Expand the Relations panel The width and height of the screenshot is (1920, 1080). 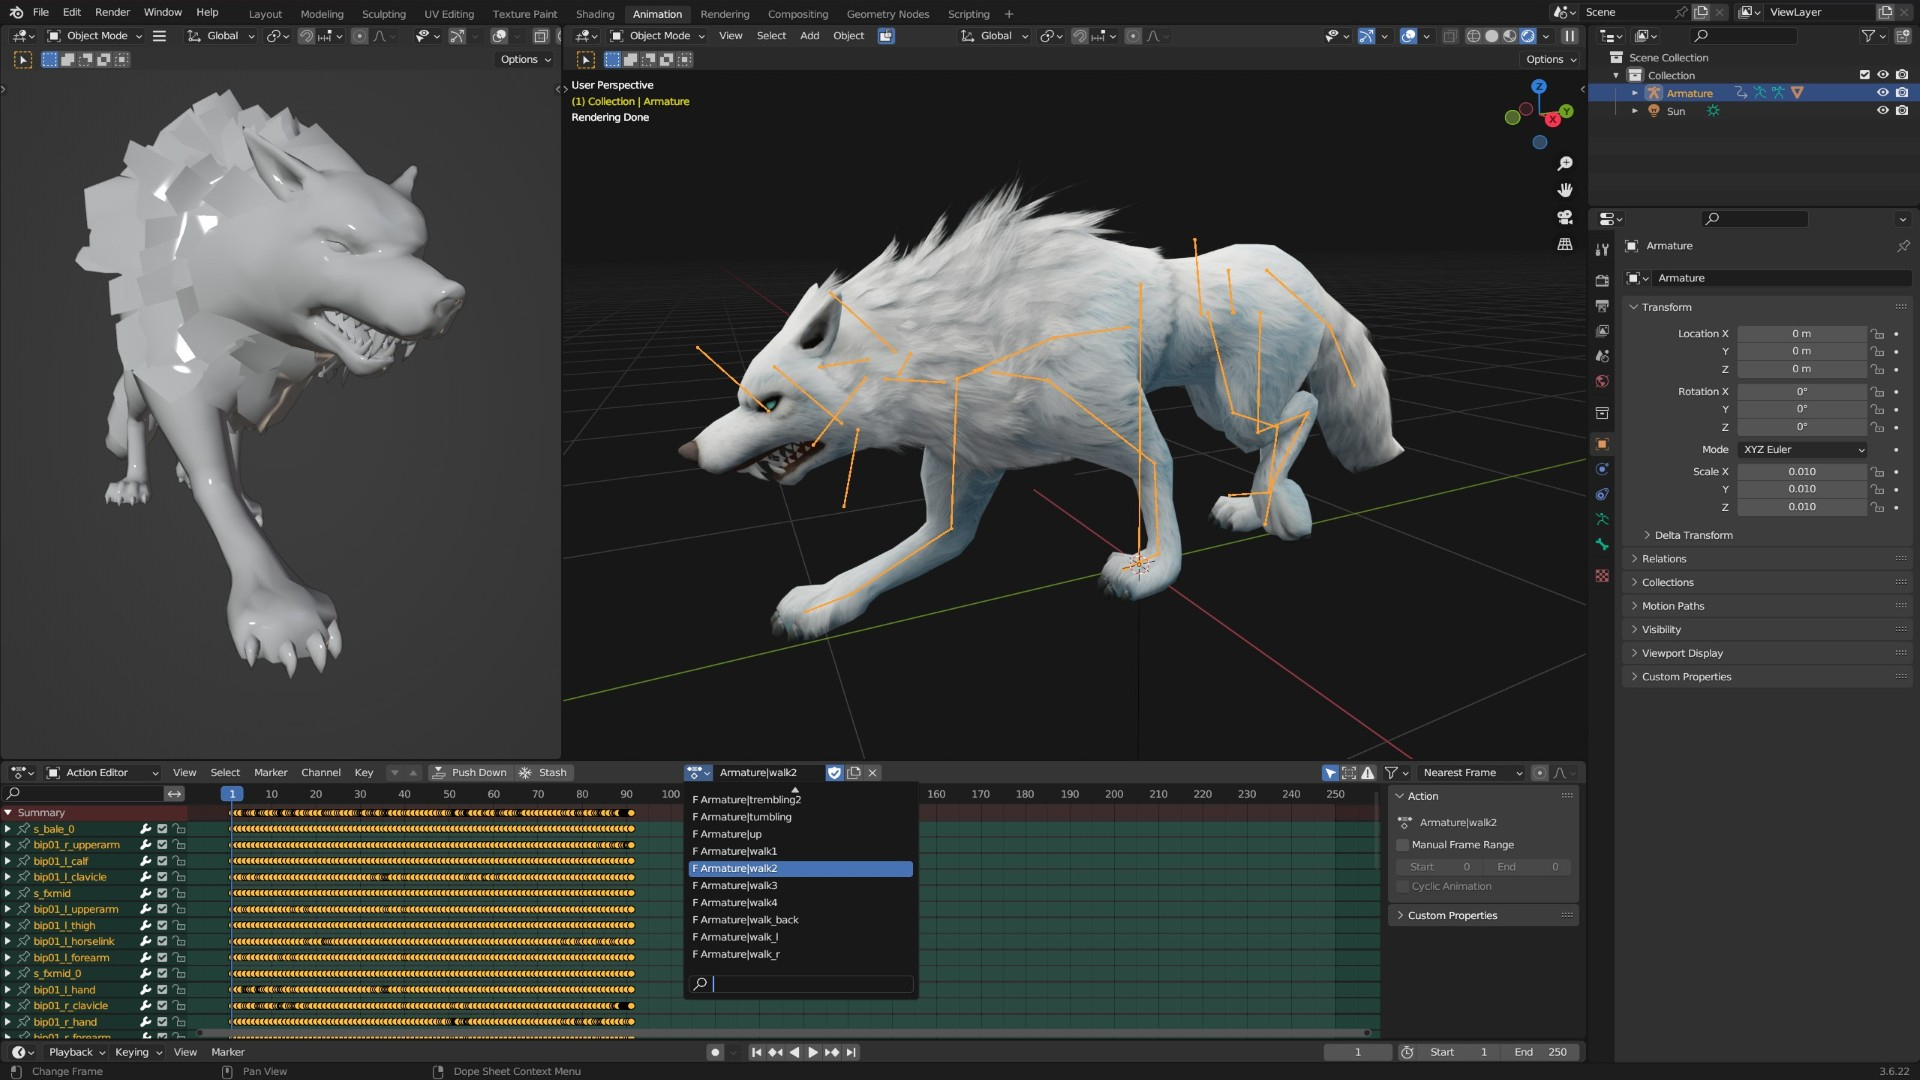(x=1664, y=559)
